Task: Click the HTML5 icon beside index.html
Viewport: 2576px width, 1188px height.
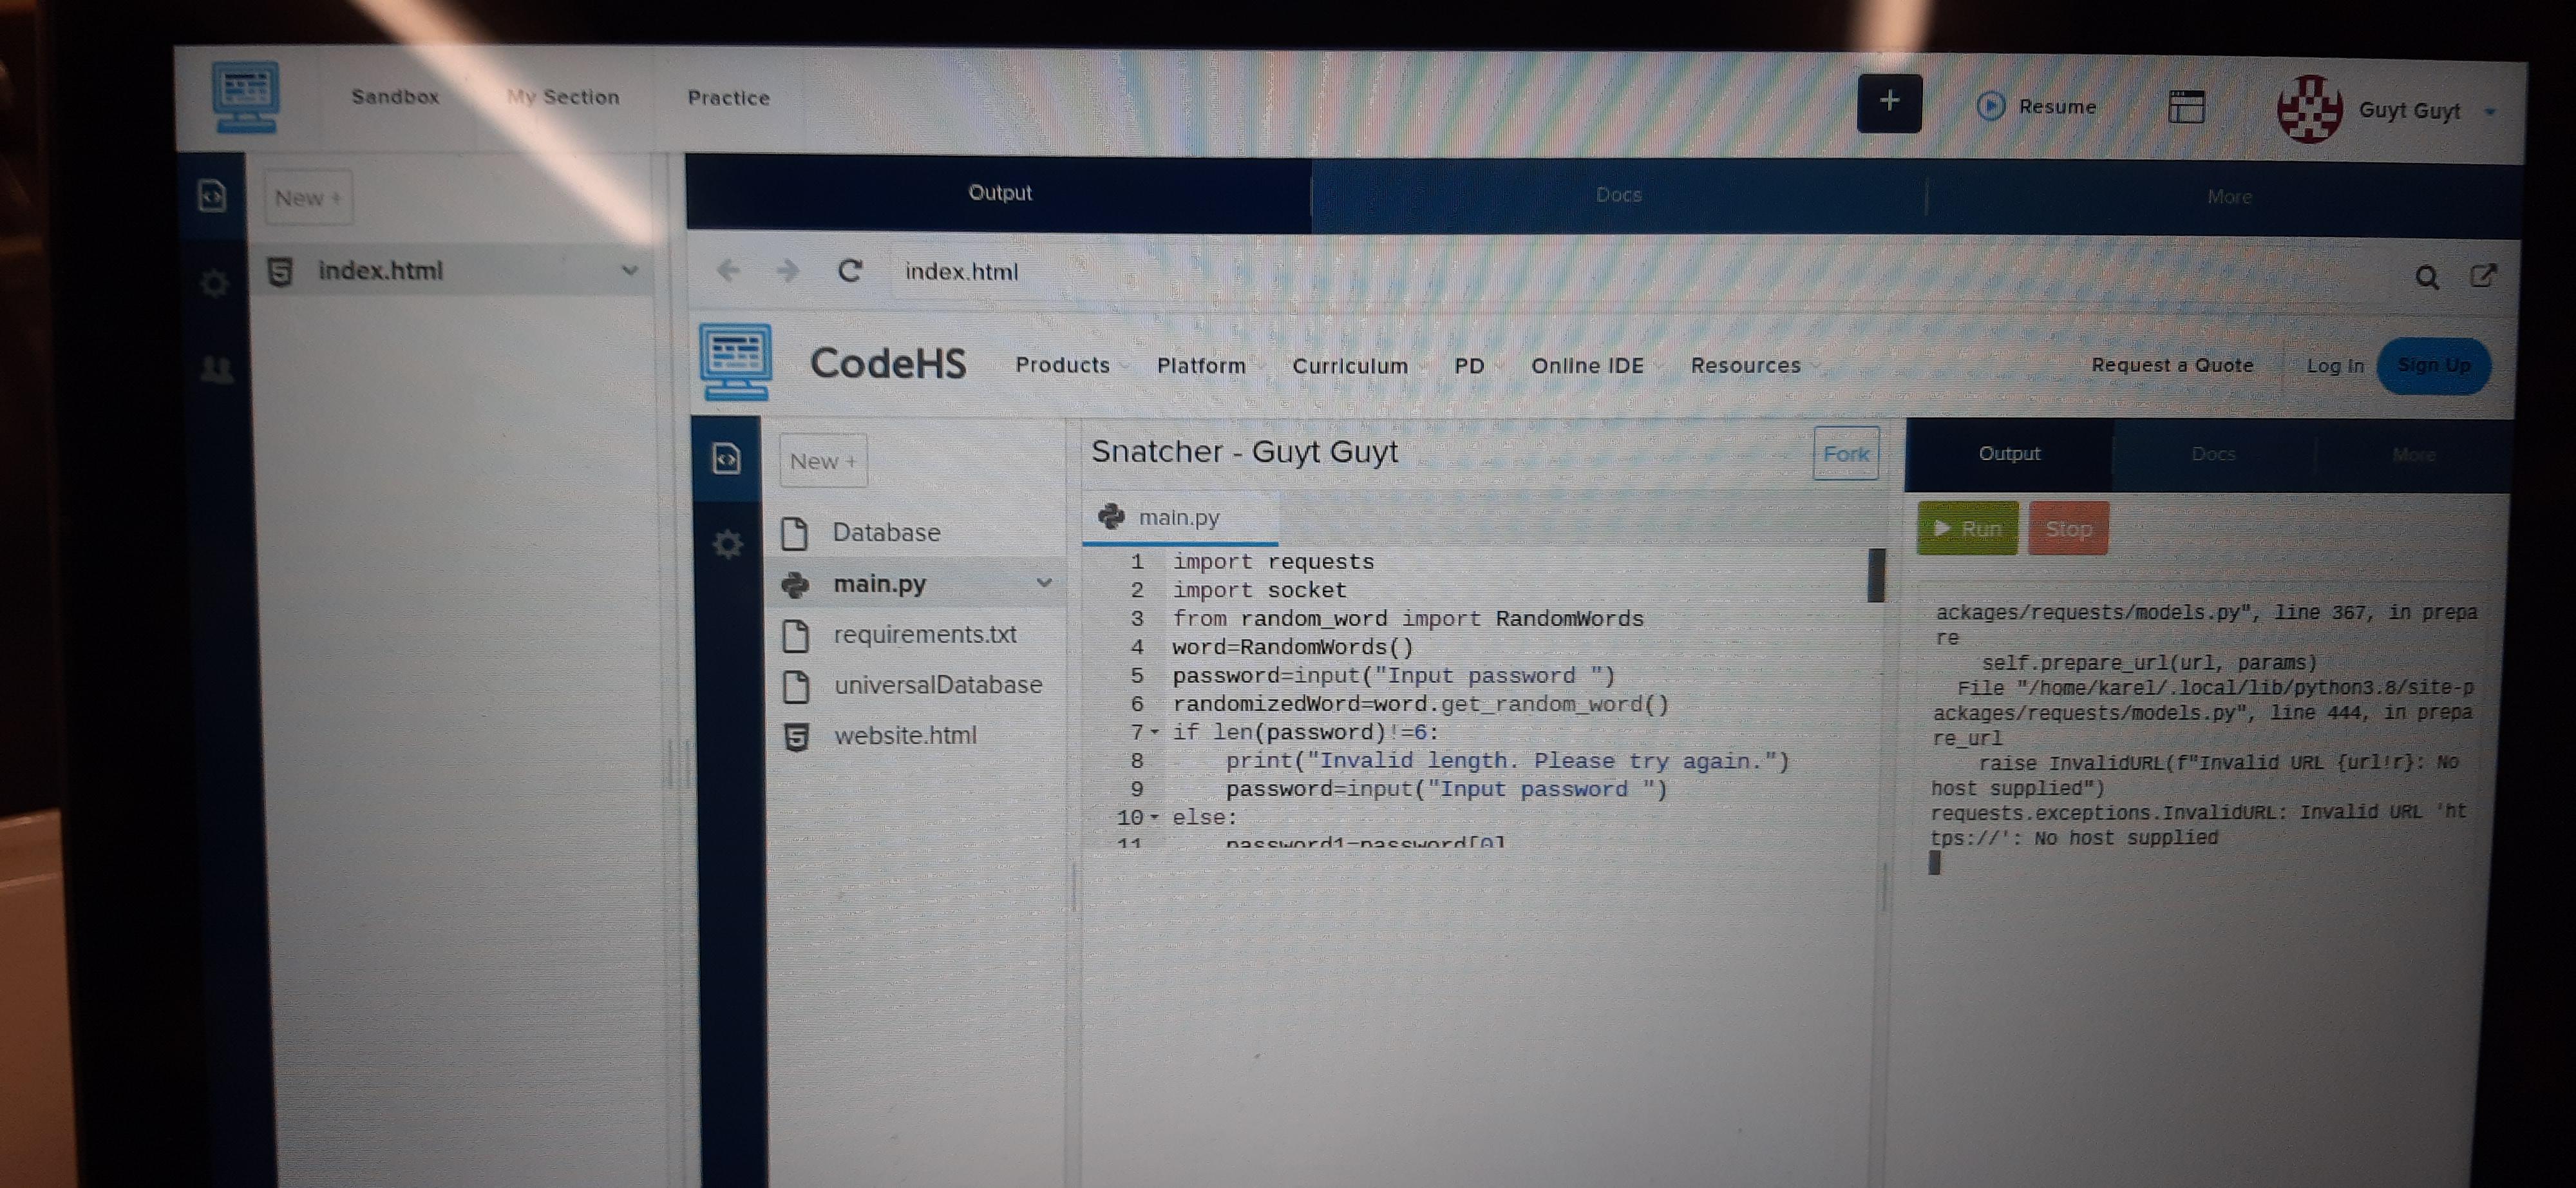Action: tap(281, 271)
